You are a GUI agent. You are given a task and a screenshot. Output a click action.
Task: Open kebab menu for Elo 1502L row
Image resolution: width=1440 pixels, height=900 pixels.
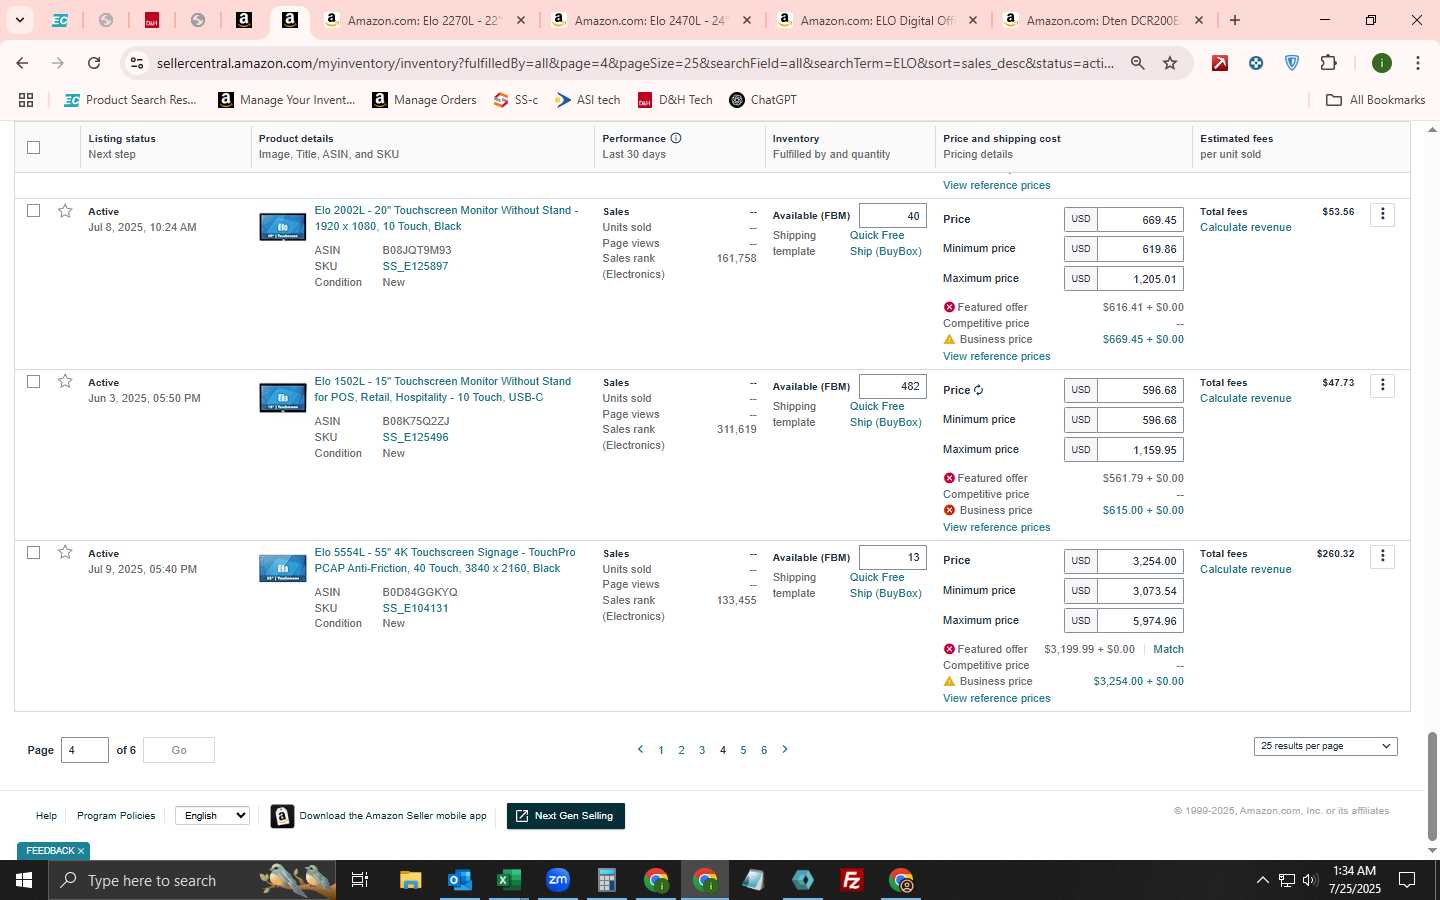[1382, 385]
